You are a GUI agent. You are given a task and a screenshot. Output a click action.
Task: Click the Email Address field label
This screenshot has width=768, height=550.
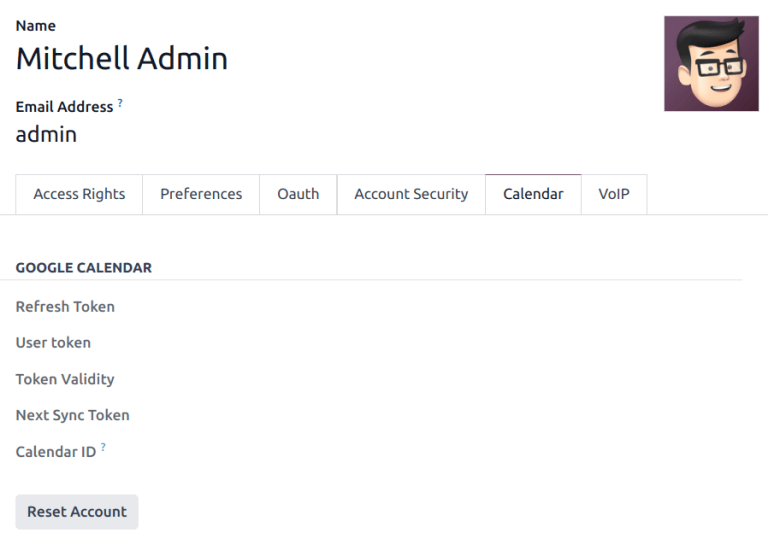(64, 107)
